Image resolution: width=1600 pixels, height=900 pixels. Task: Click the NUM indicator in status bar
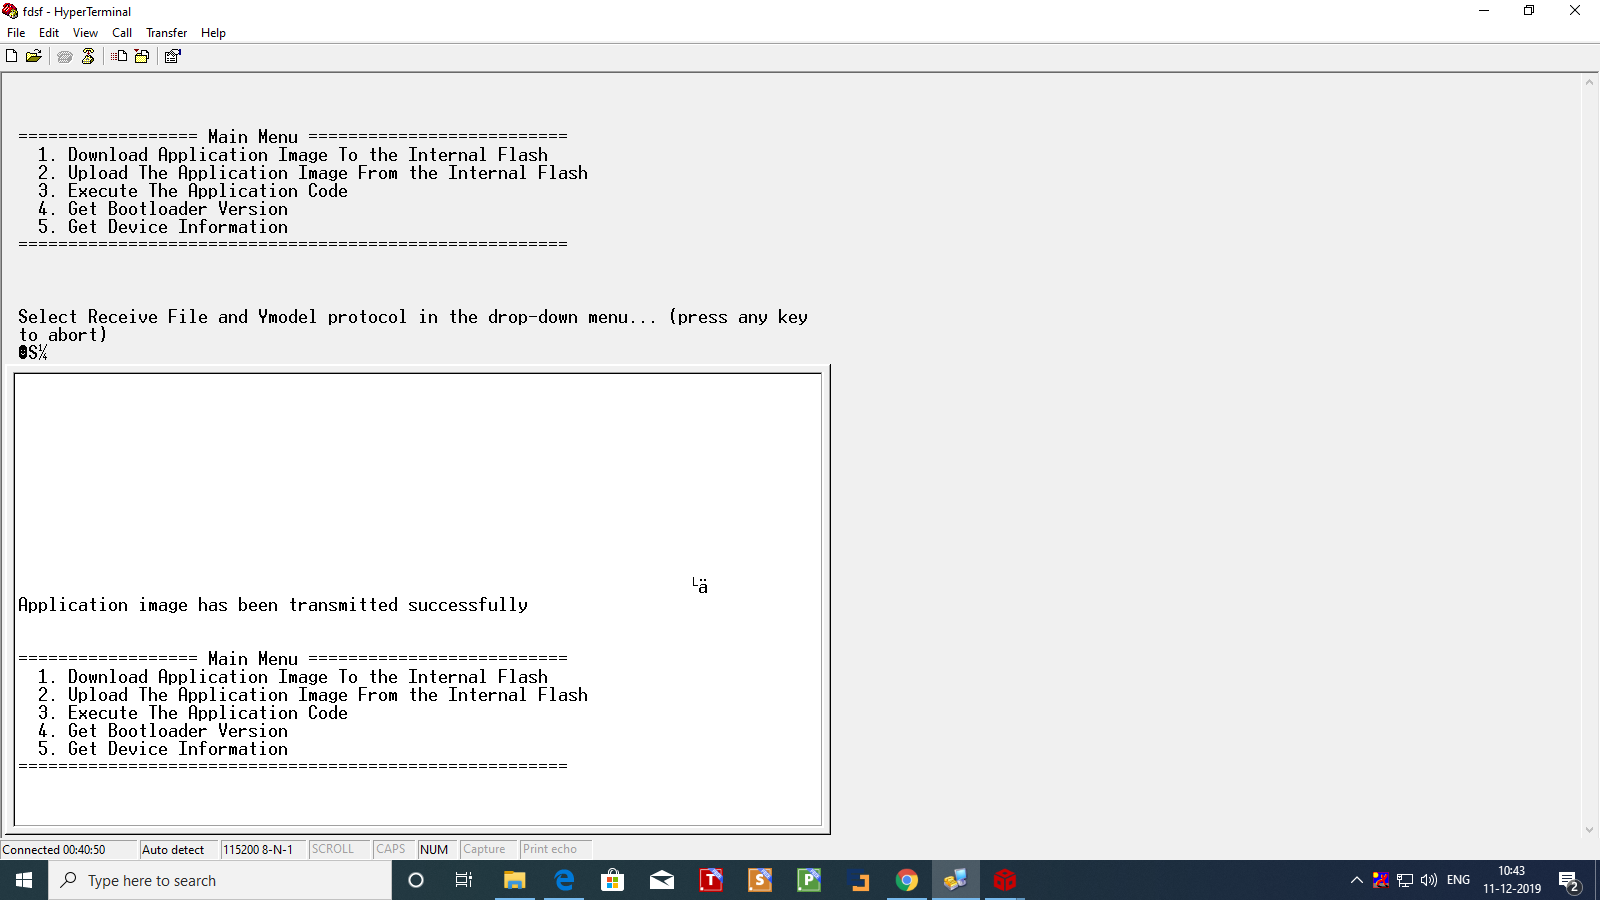[434, 850]
